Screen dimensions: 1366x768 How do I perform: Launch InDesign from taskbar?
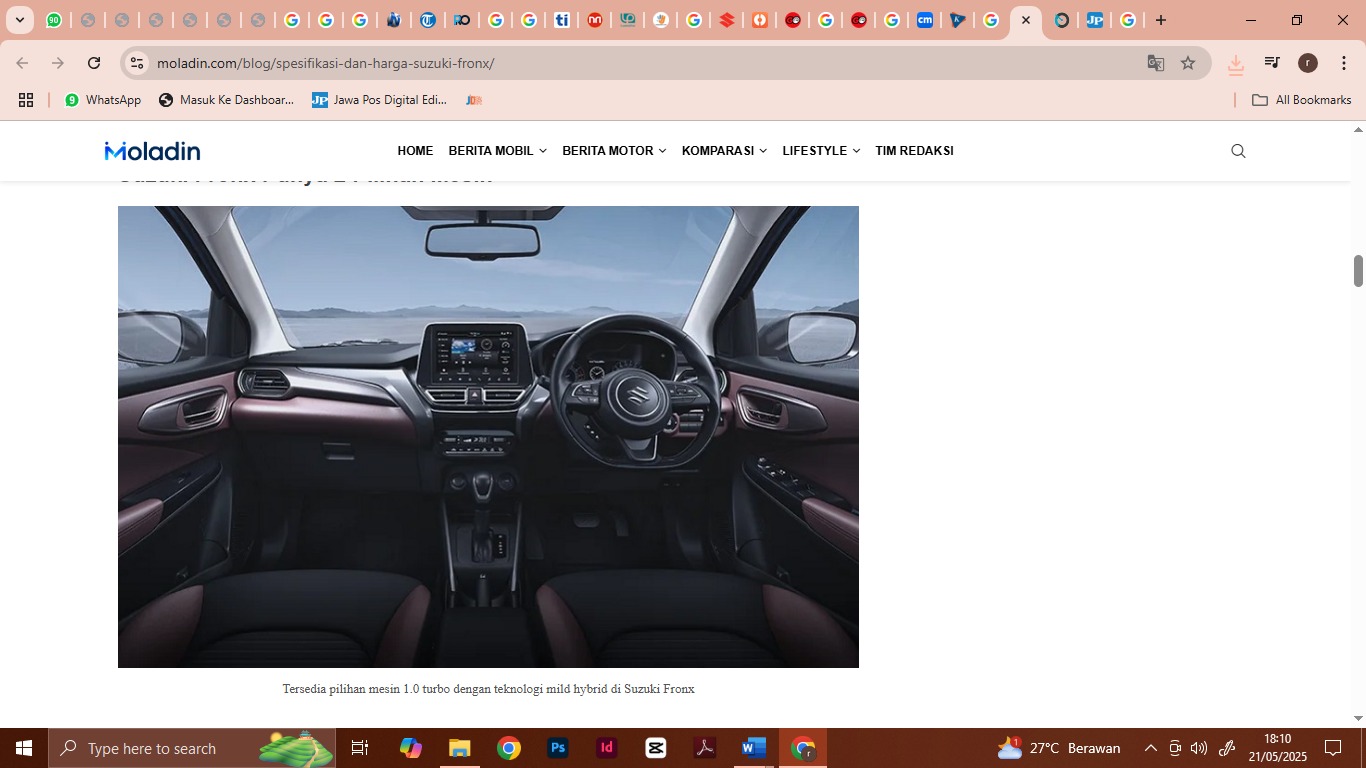tap(607, 748)
